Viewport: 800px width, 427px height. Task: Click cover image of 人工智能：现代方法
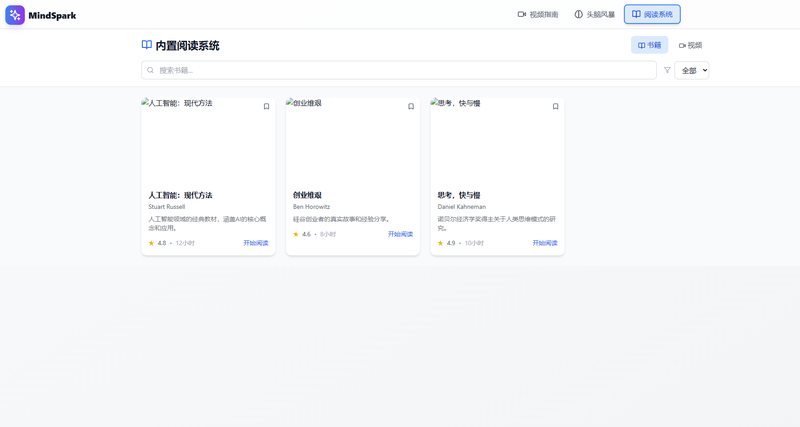[x=208, y=141]
